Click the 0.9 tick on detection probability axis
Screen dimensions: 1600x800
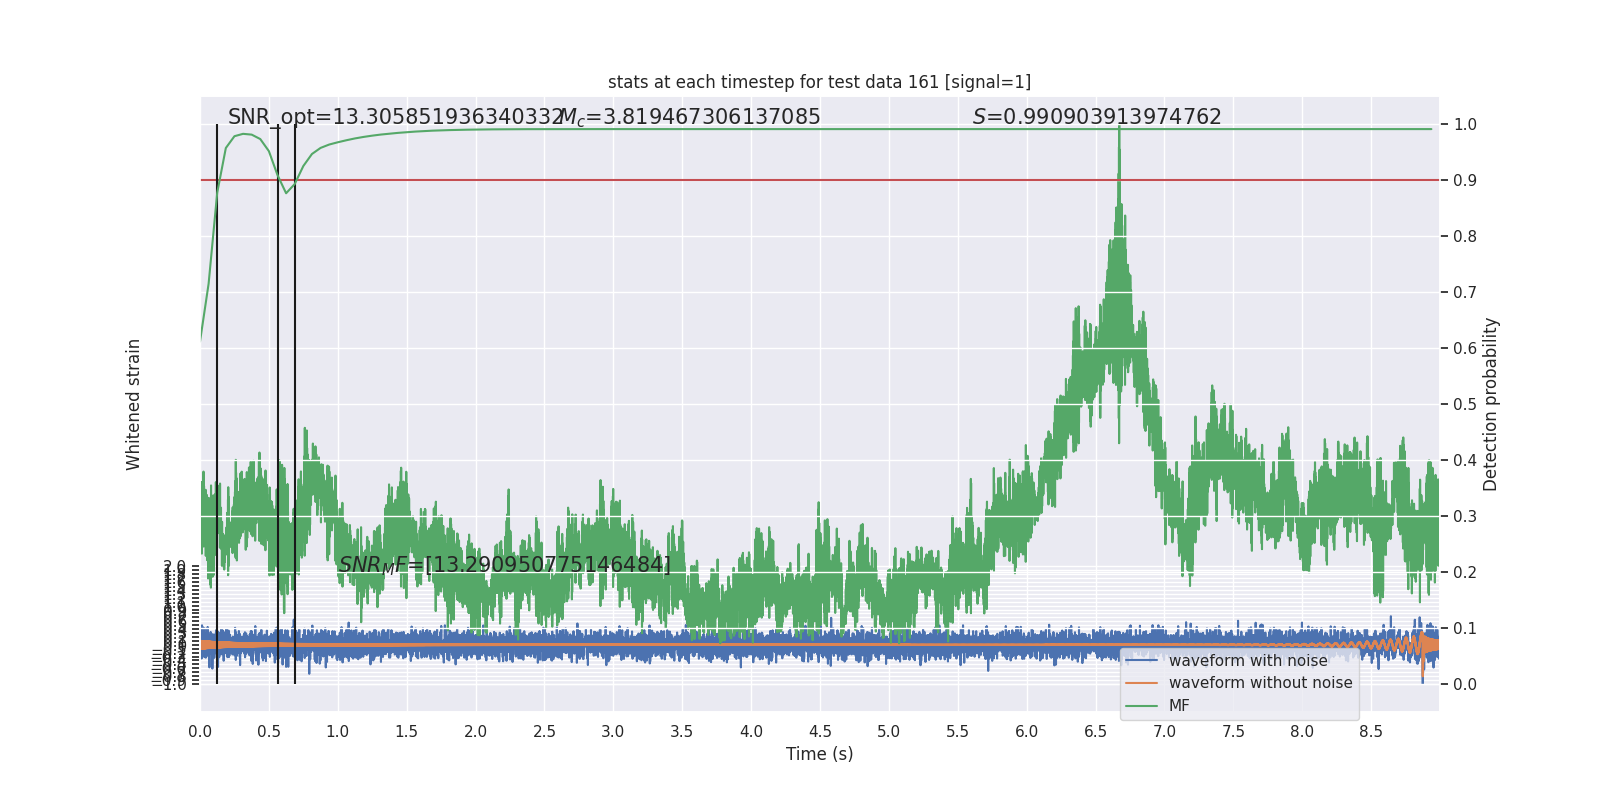point(1465,181)
